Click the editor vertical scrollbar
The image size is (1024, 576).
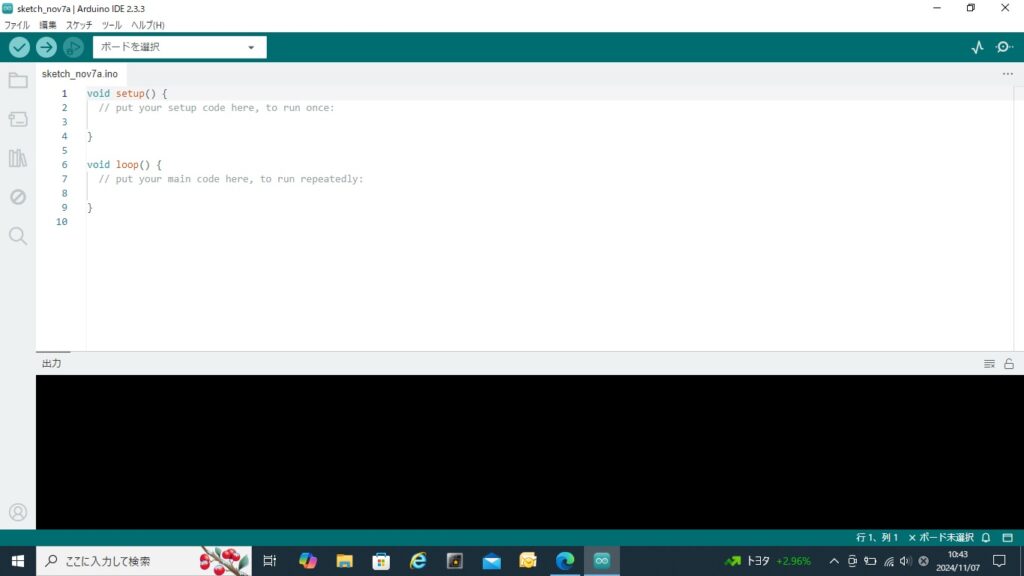click(x=1019, y=219)
